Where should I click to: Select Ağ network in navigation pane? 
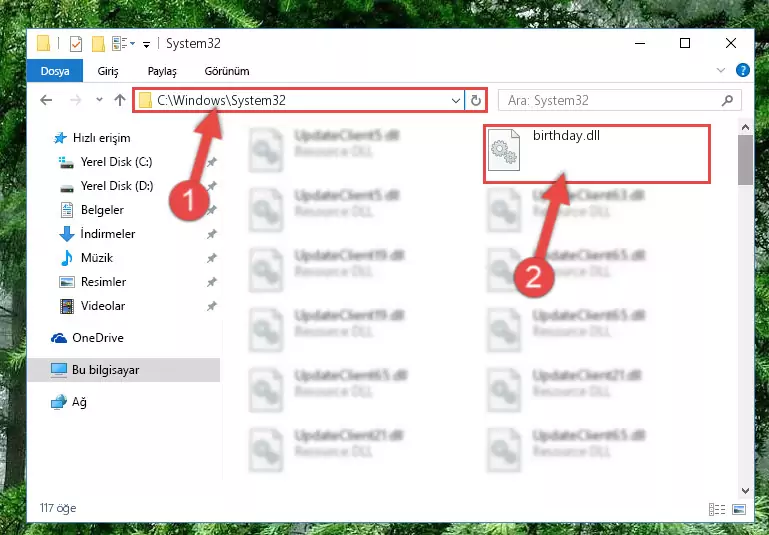click(x=69, y=402)
